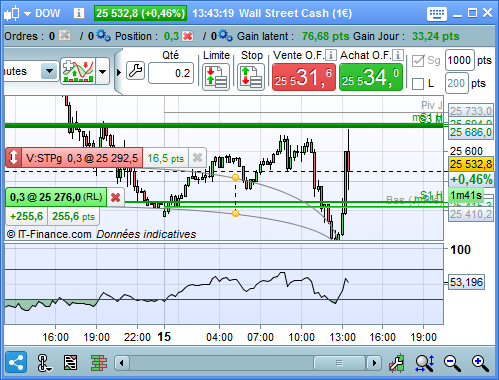
Task: Click the Limite order icon
Action: 216,77
